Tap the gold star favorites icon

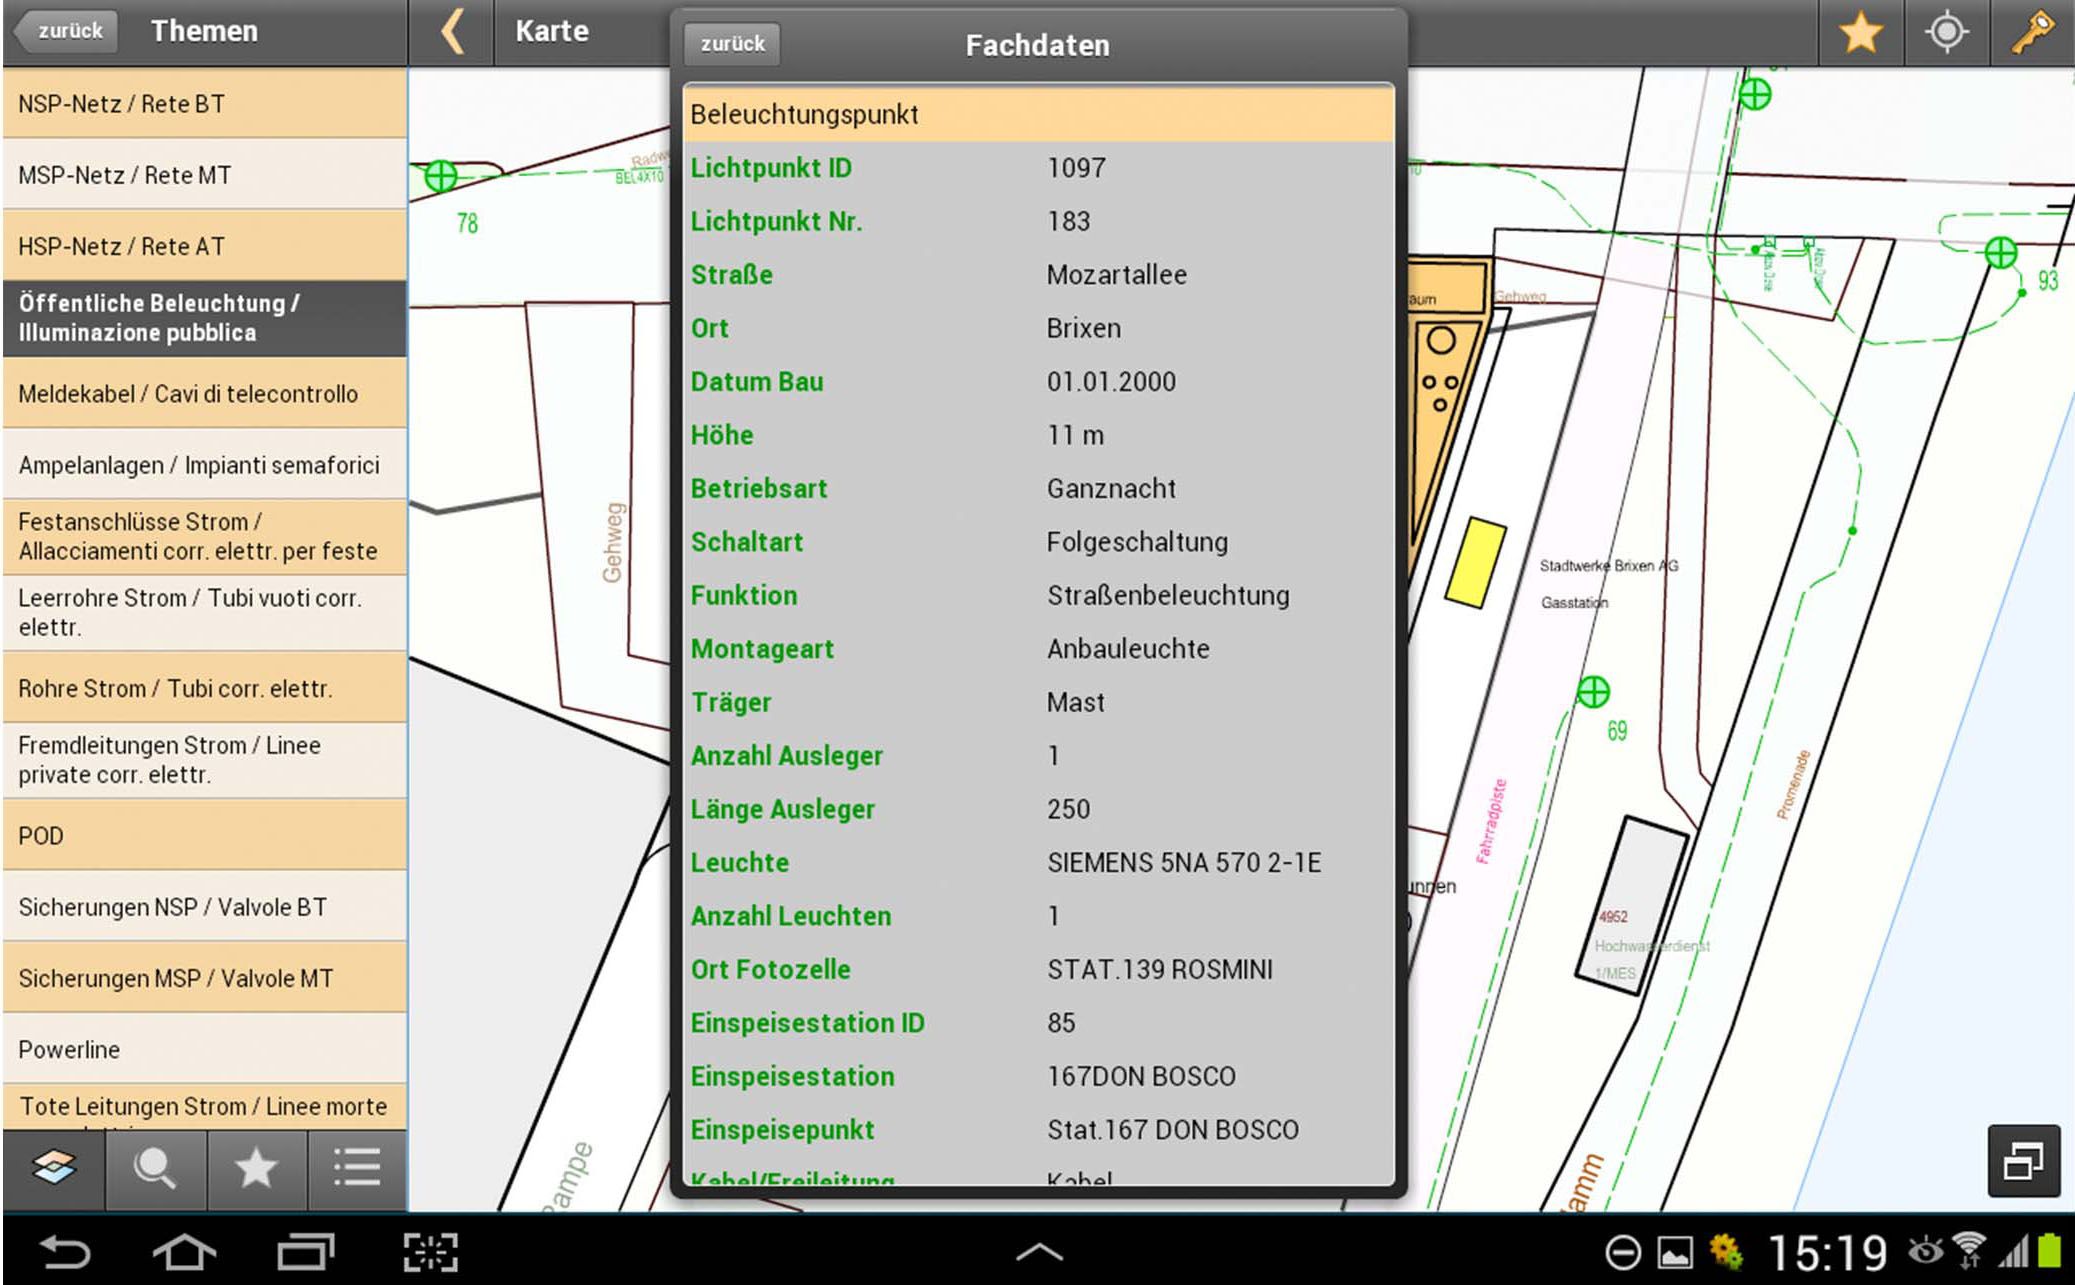pyautogui.click(x=1860, y=33)
